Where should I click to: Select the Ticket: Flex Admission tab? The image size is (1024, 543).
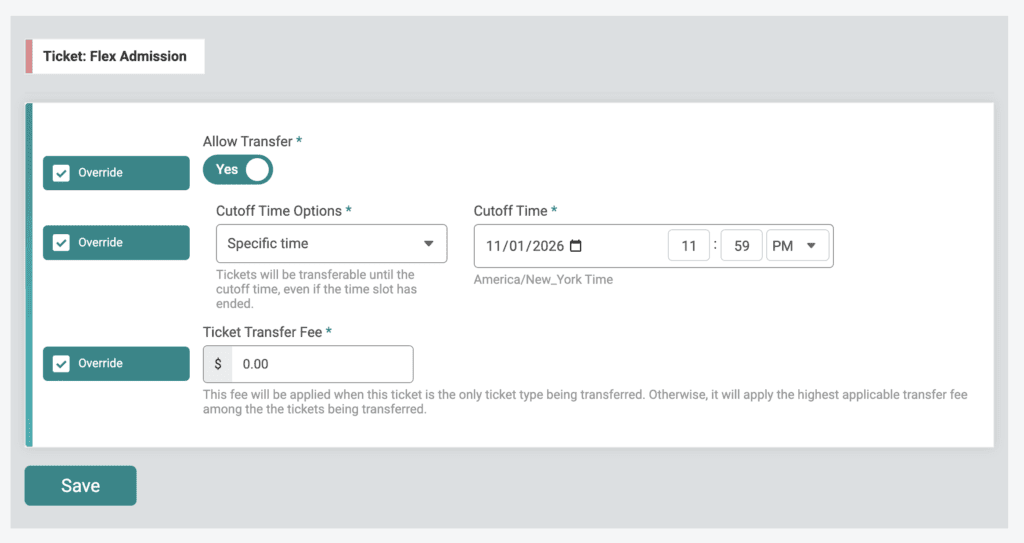115,57
